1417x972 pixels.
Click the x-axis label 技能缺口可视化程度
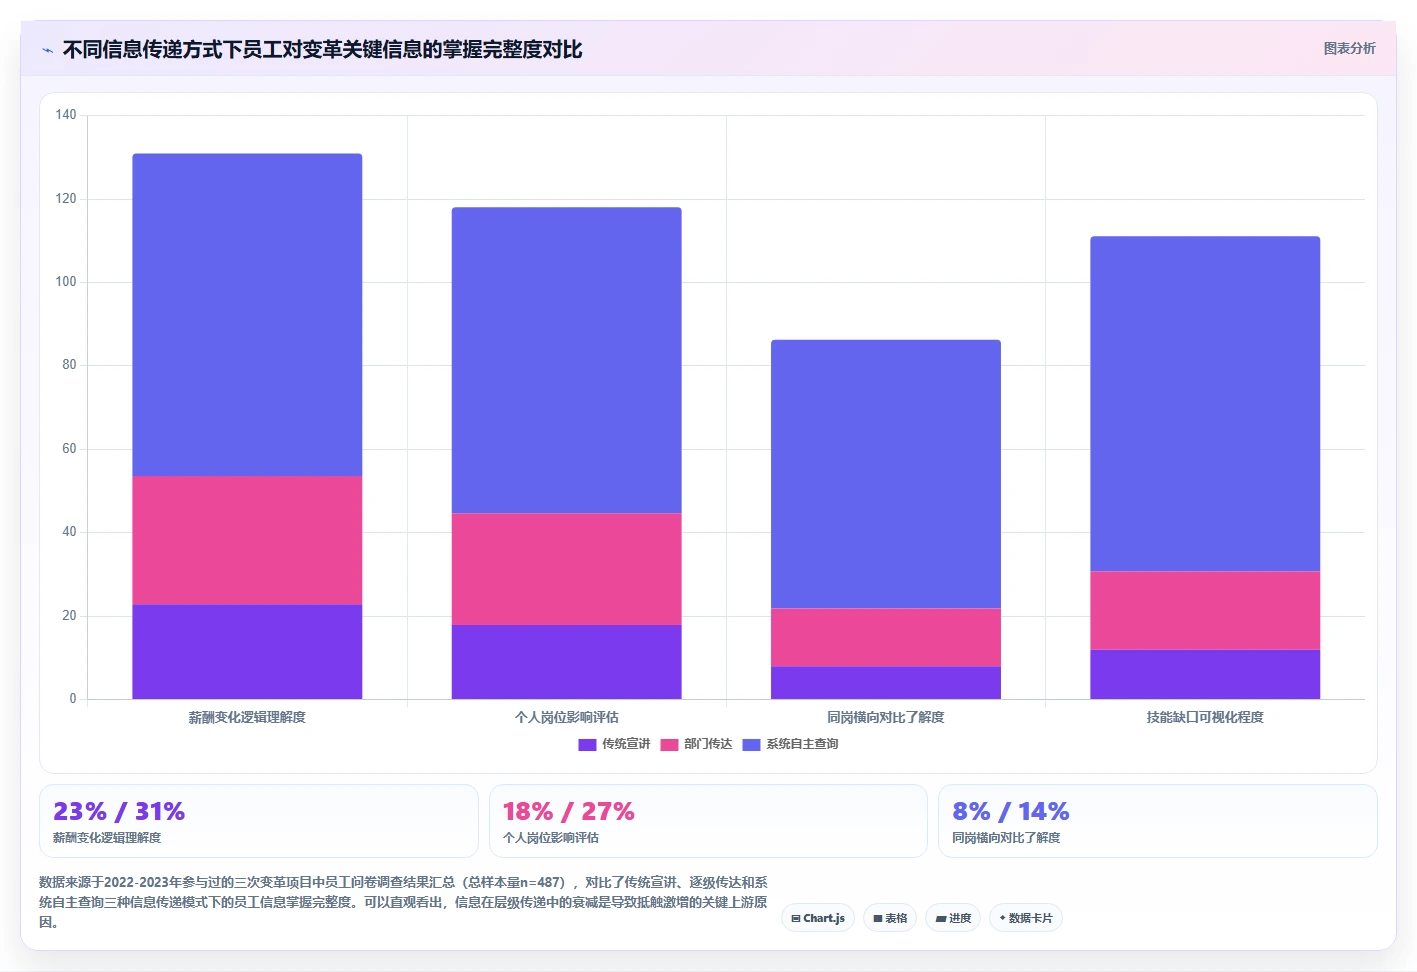[x=1205, y=717]
